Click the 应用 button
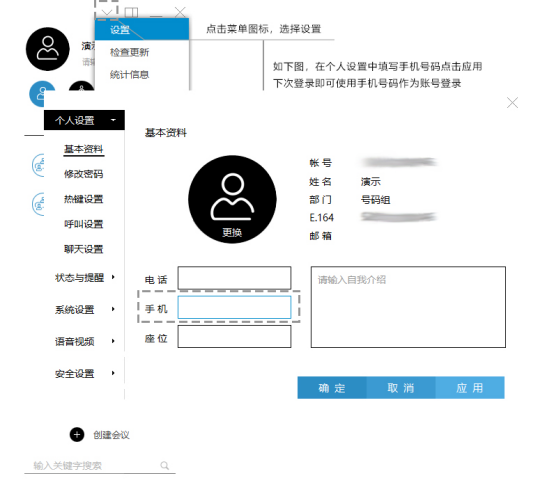 tap(470, 388)
